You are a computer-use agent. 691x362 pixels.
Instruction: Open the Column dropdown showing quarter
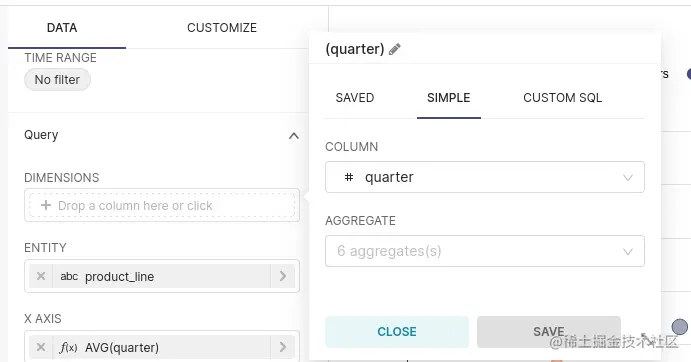click(485, 177)
